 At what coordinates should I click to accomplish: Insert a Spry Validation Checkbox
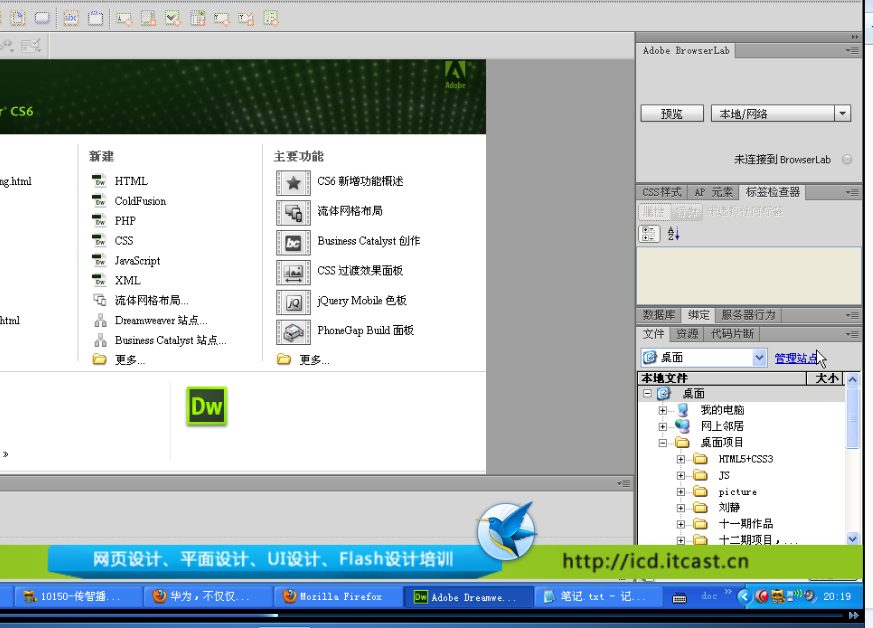(x=173, y=19)
